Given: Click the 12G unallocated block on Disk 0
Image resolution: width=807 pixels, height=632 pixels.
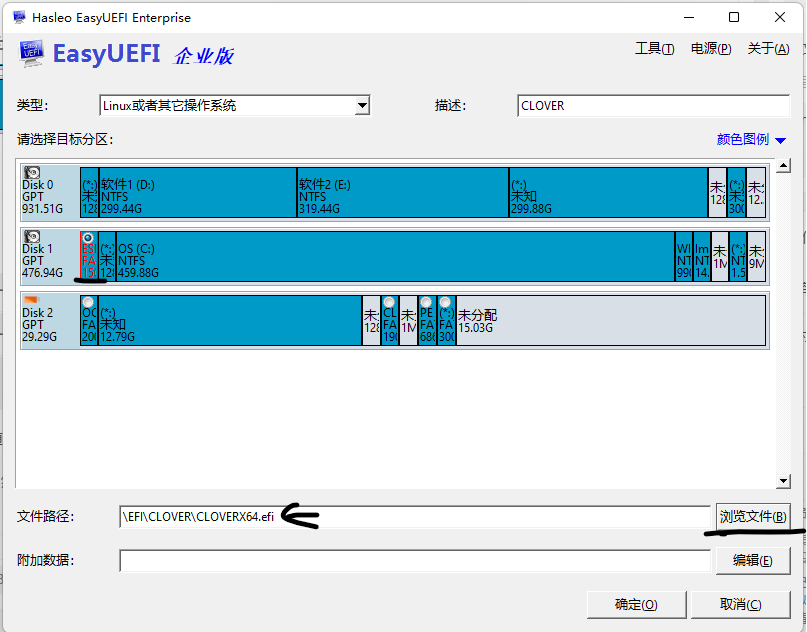Looking at the screenshot, I should click(756, 192).
